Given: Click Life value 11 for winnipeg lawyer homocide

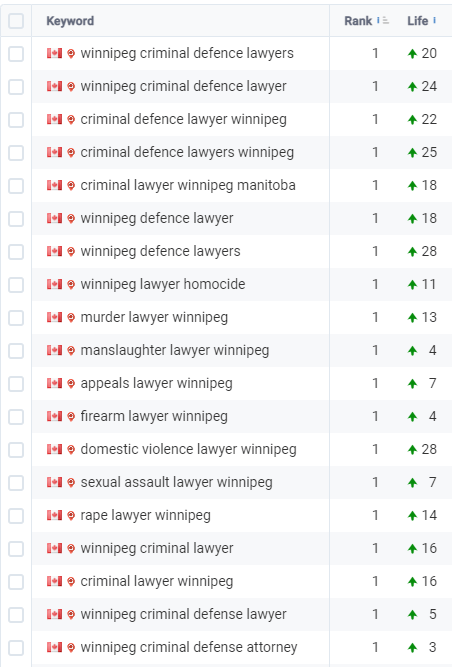Looking at the screenshot, I should 429,284.
